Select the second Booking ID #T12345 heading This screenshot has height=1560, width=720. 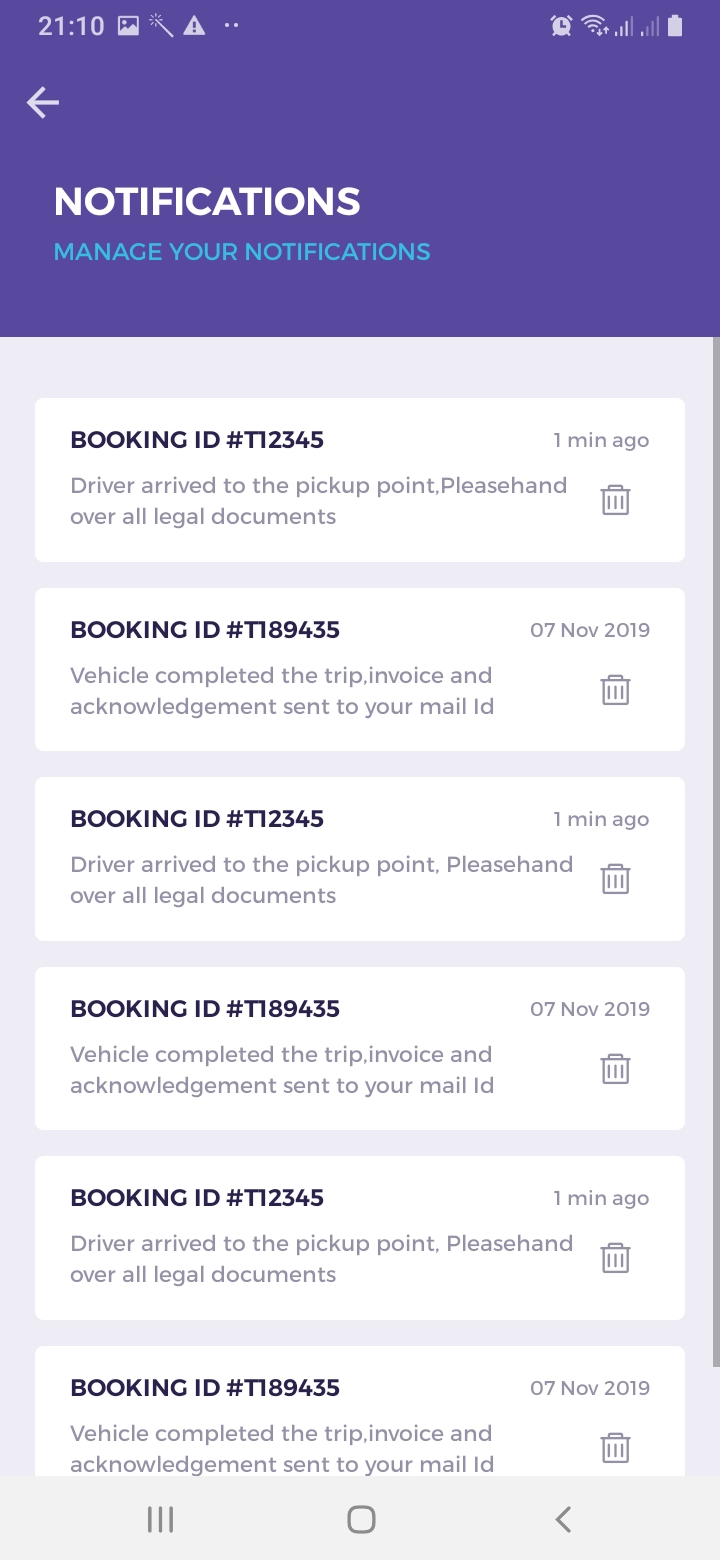(197, 819)
